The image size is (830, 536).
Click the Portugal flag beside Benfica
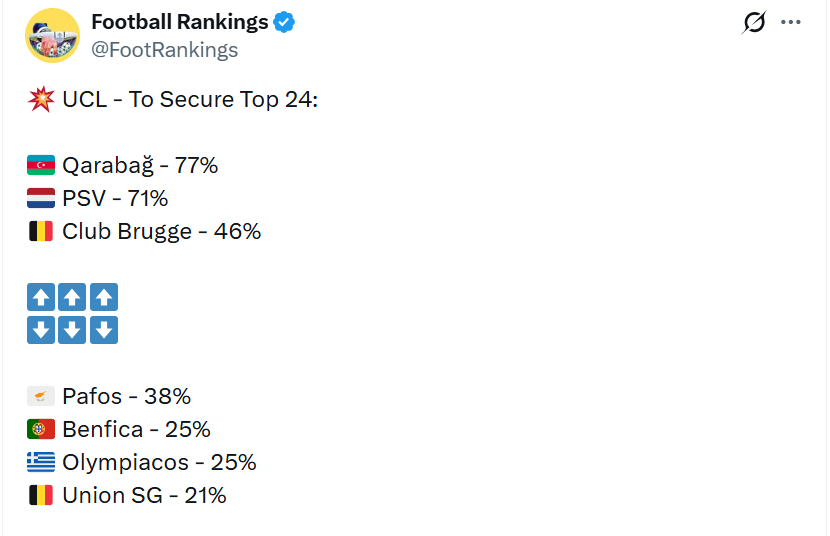pyautogui.click(x=41, y=429)
